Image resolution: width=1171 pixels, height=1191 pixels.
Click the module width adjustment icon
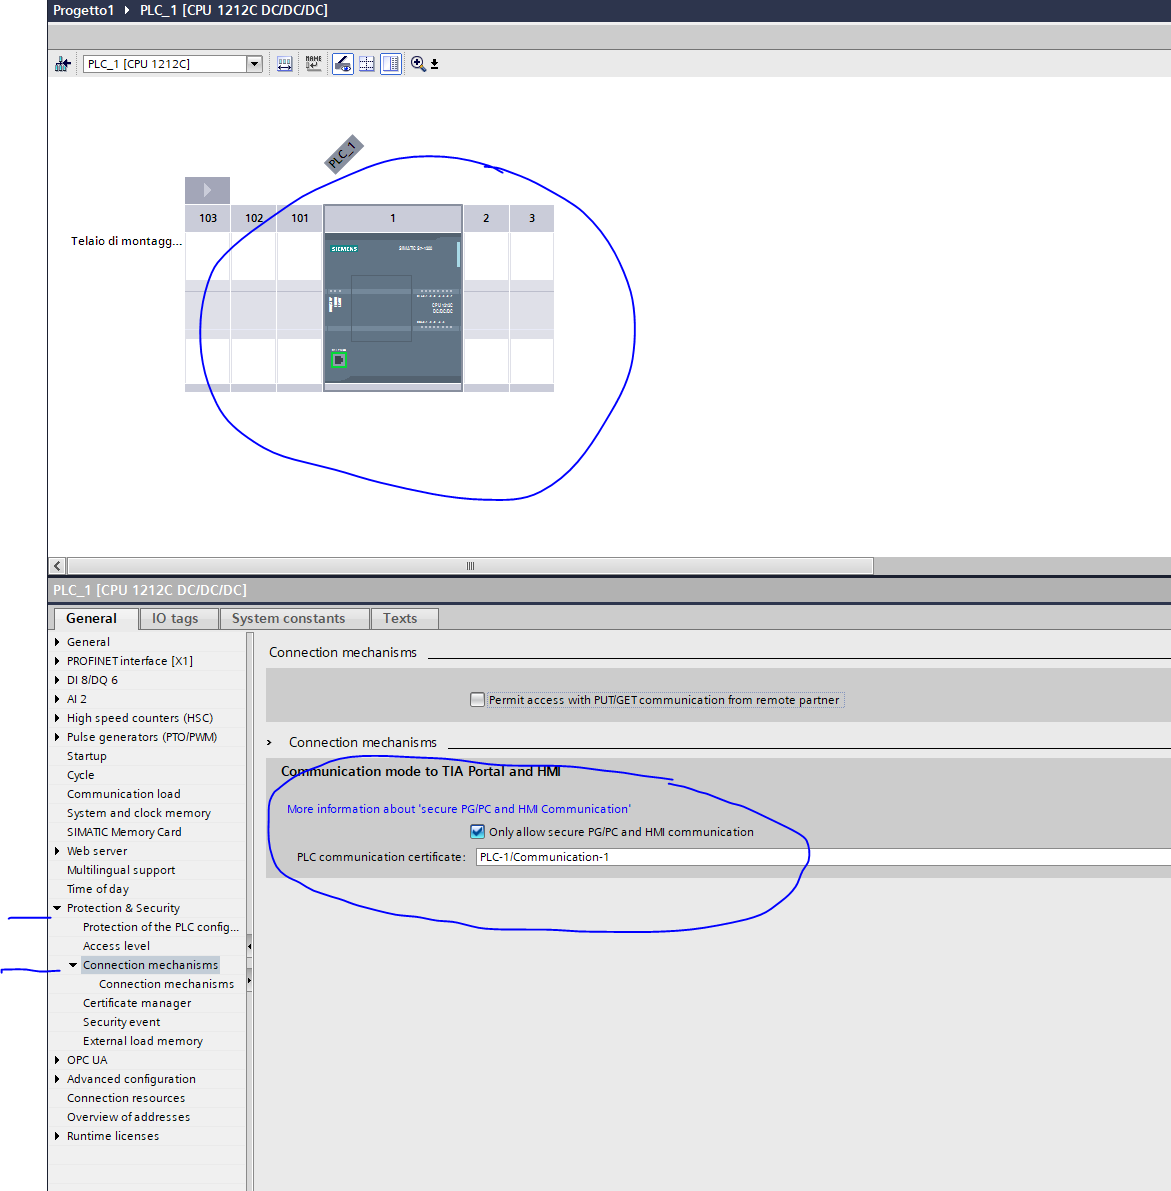click(x=285, y=64)
